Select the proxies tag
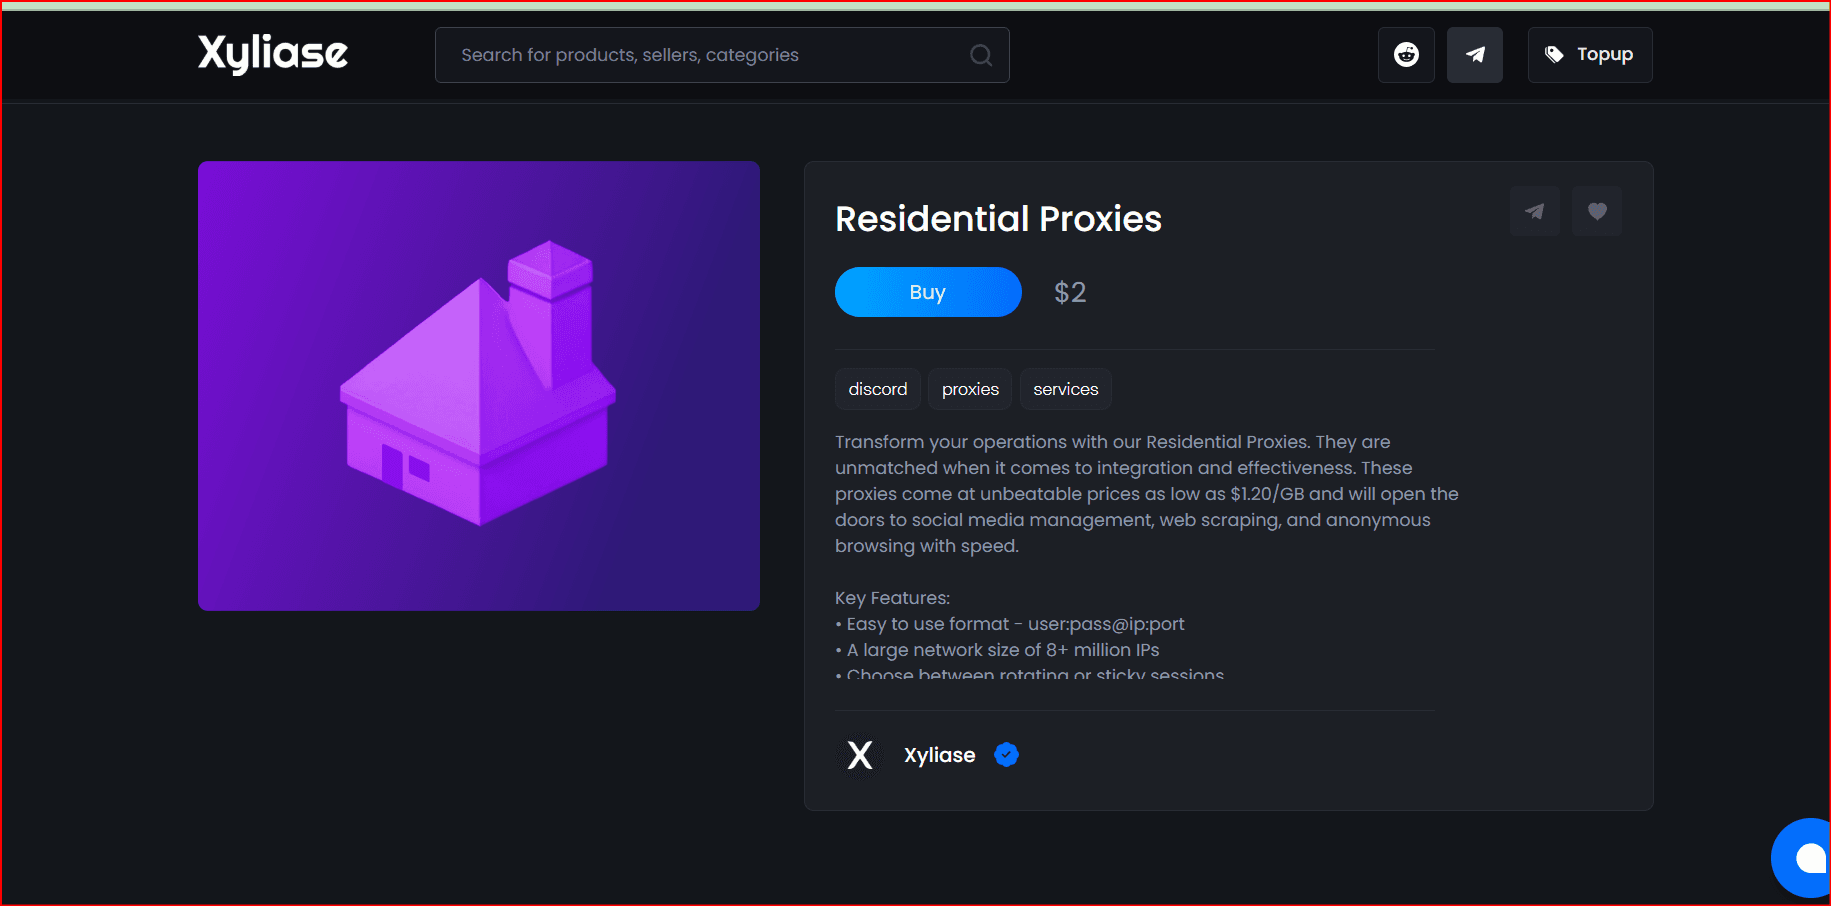 (970, 389)
